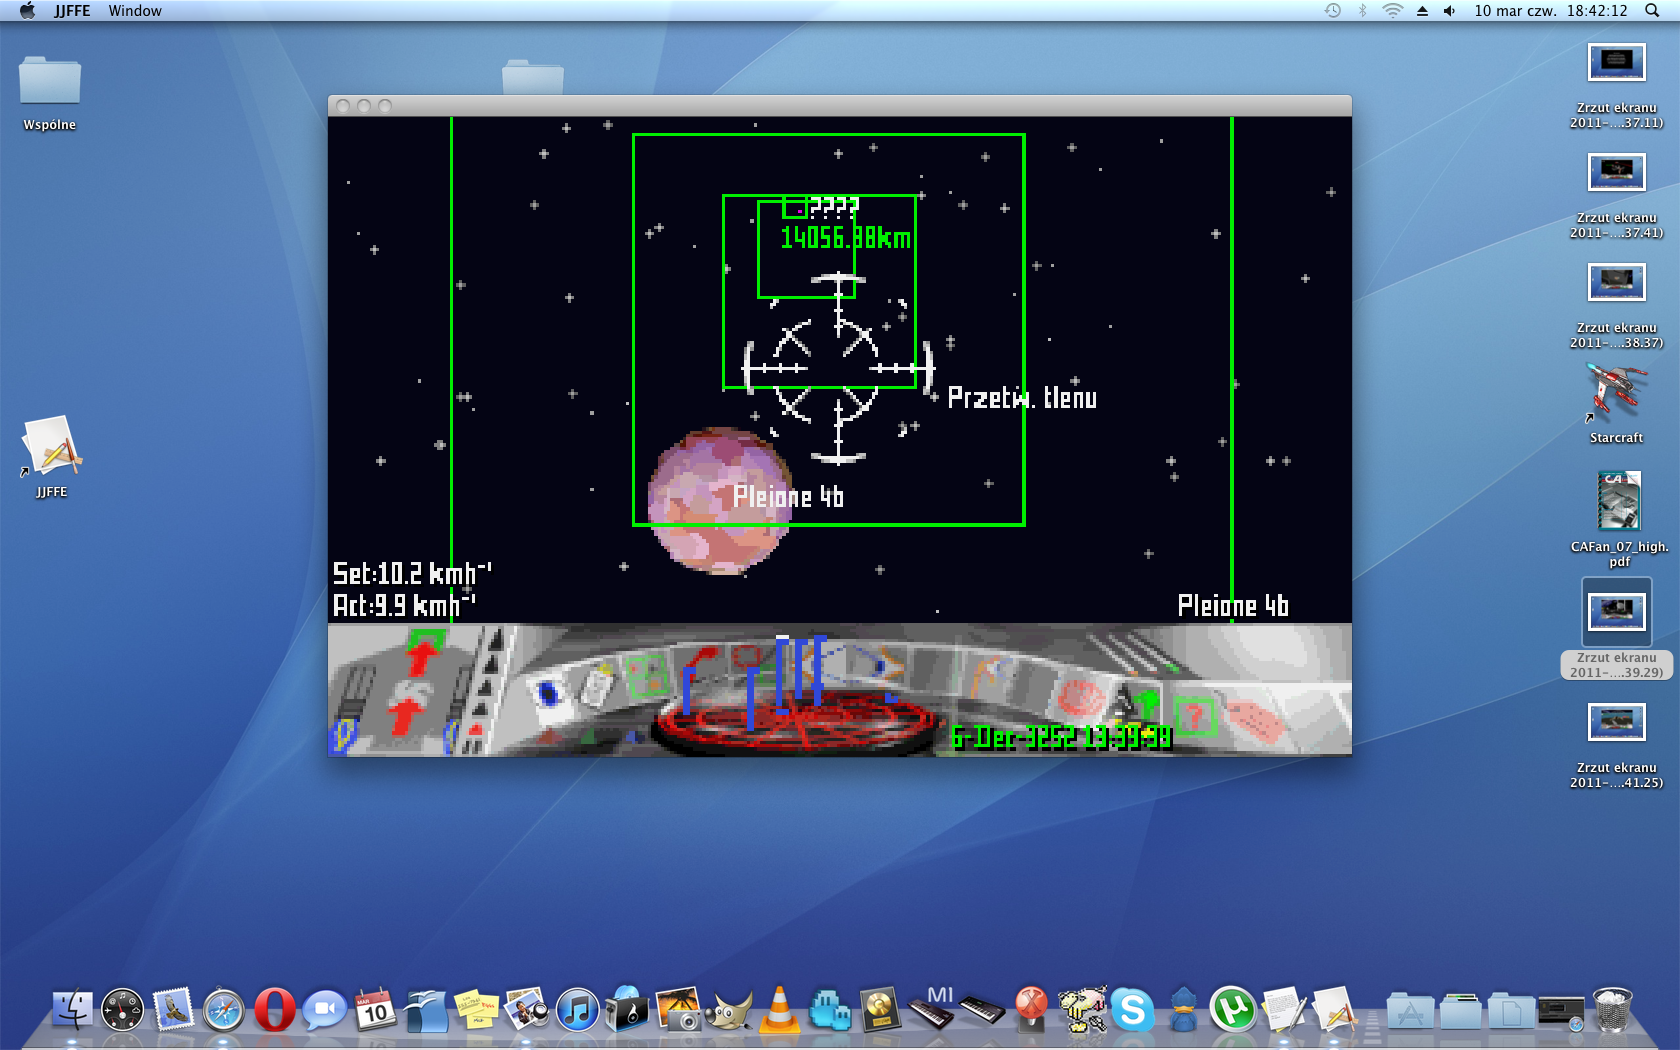The width and height of the screenshot is (1680, 1050).
Task: Open the Window menu
Action: [135, 11]
